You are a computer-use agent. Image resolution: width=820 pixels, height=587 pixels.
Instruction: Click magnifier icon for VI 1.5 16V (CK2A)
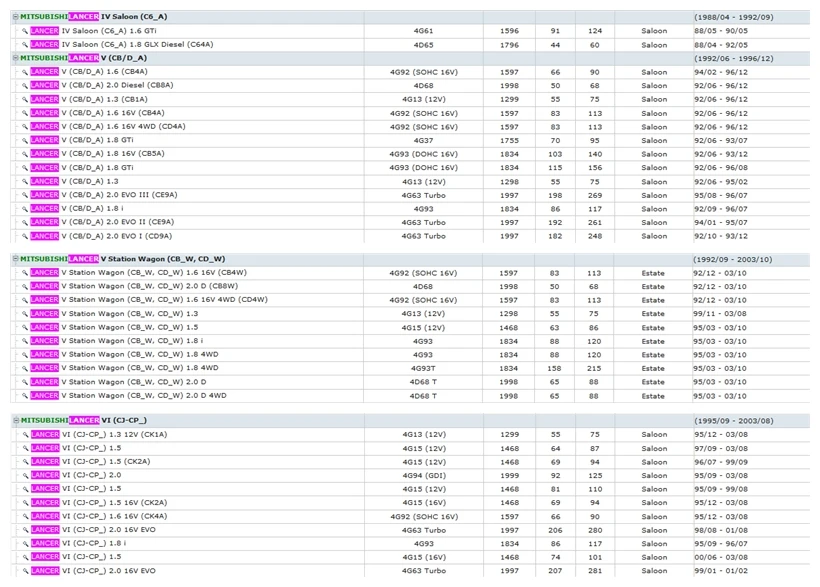point(25,503)
